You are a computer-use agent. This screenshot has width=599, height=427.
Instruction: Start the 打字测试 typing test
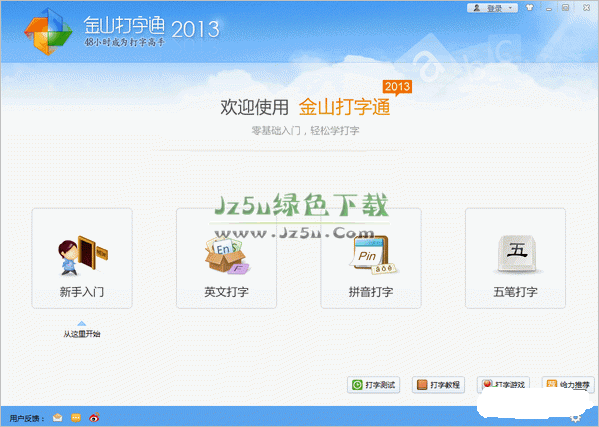pos(374,385)
